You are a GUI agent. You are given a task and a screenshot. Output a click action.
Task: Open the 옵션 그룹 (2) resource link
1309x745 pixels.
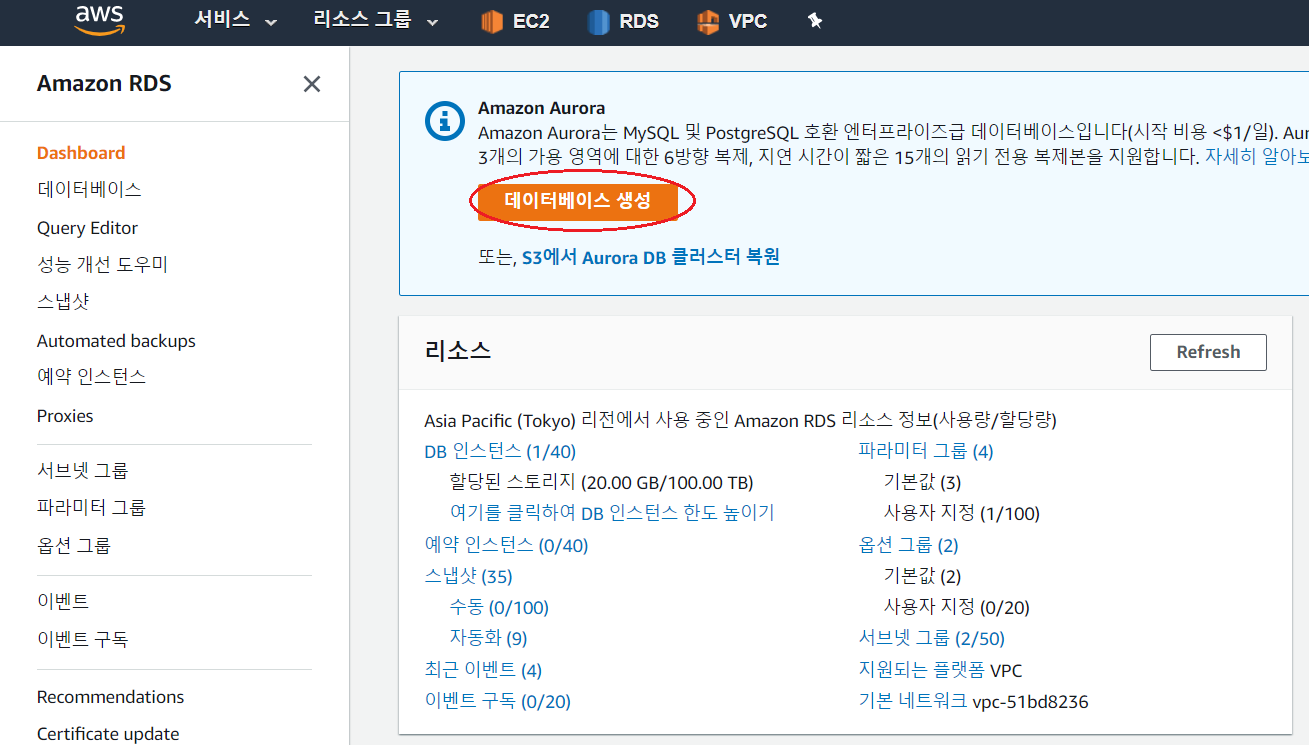[908, 545]
